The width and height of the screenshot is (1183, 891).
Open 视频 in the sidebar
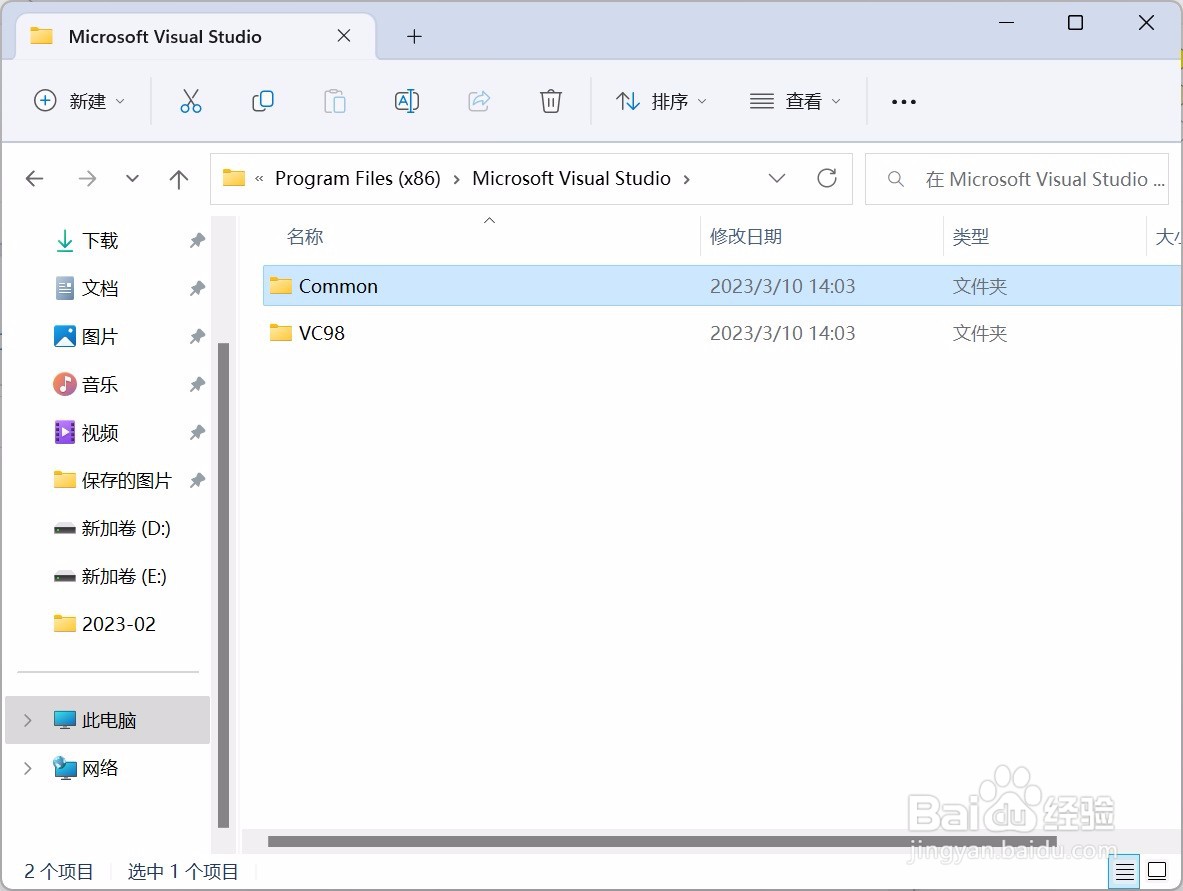[x=100, y=433]
